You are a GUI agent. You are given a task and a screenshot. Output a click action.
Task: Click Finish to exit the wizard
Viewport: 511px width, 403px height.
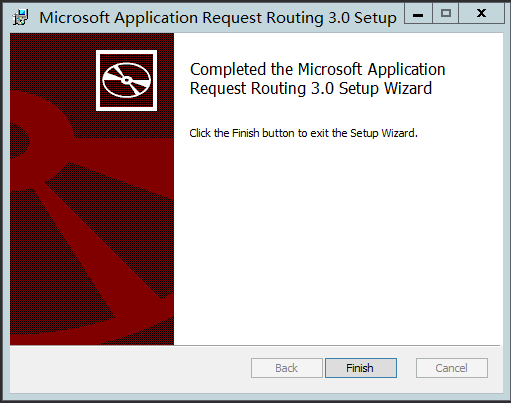pos(361,368)
